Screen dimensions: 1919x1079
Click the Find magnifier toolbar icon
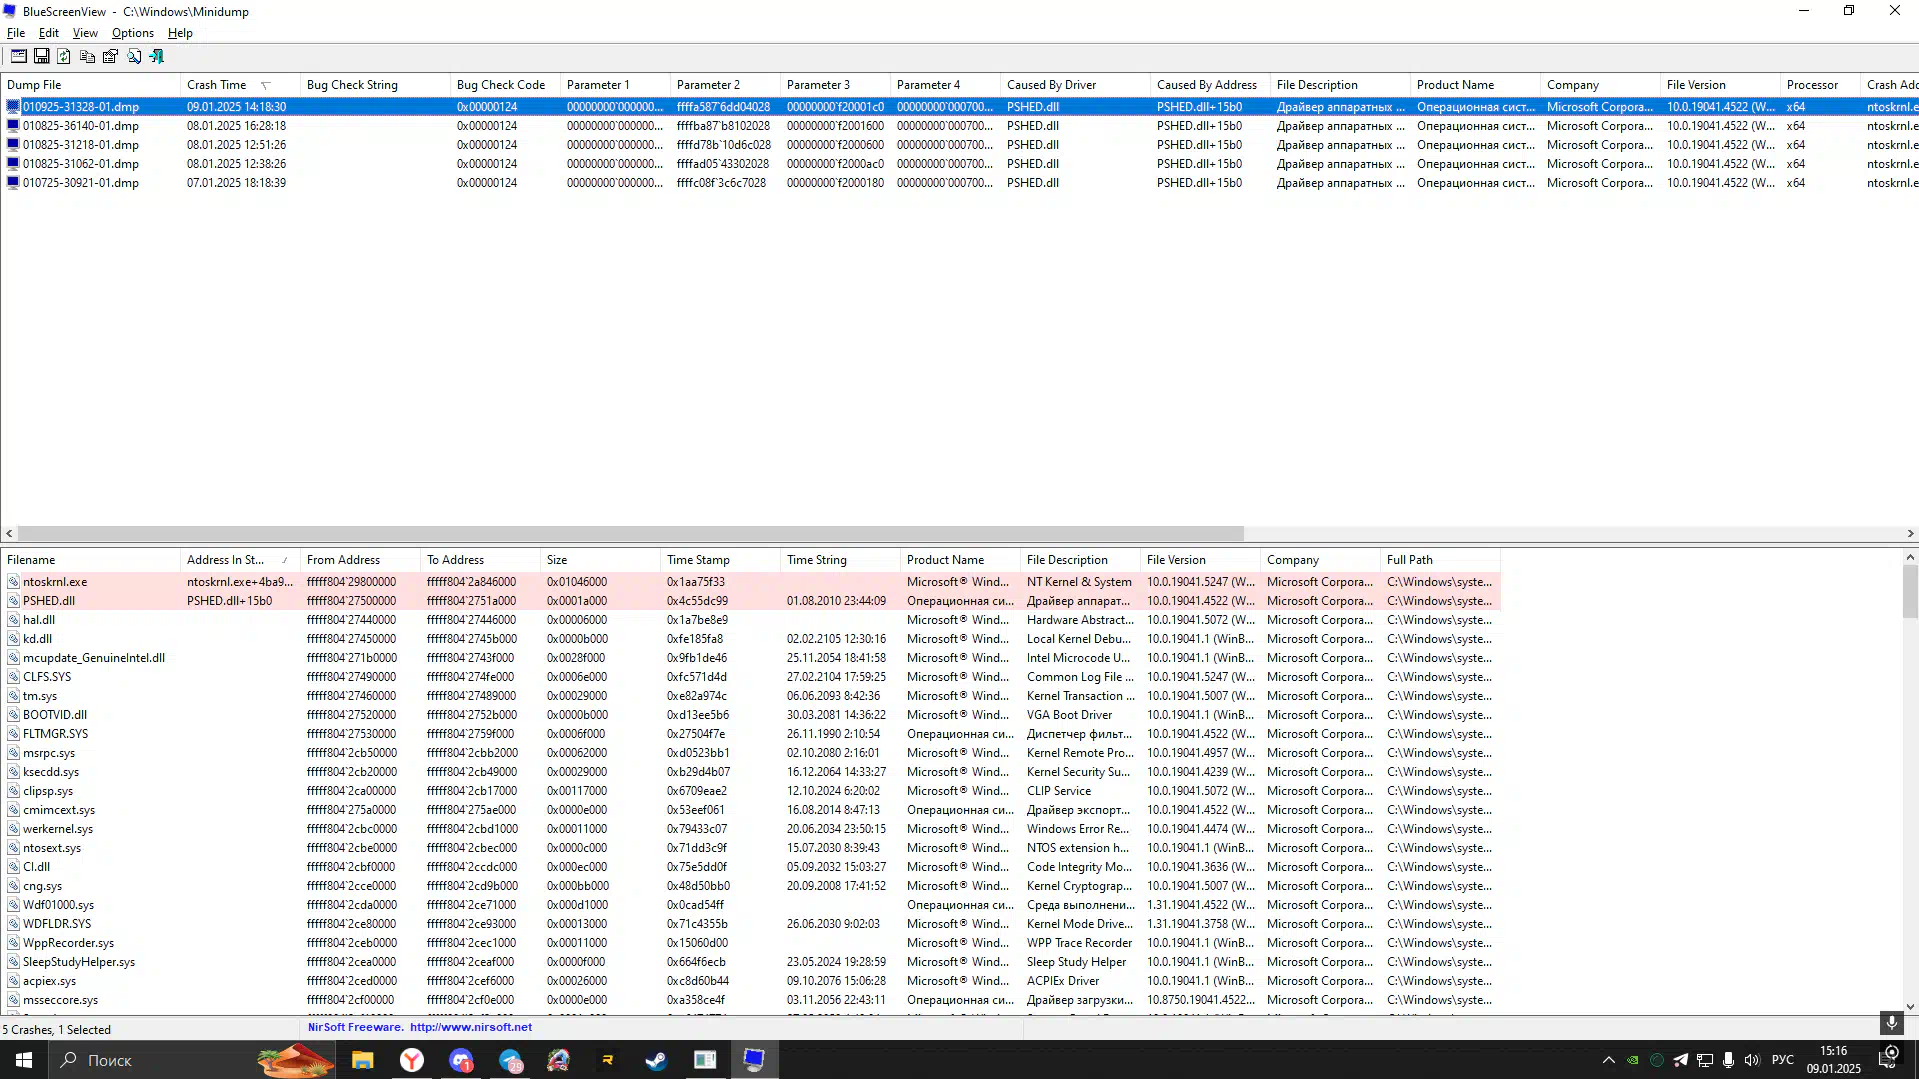tap(134, 56)
